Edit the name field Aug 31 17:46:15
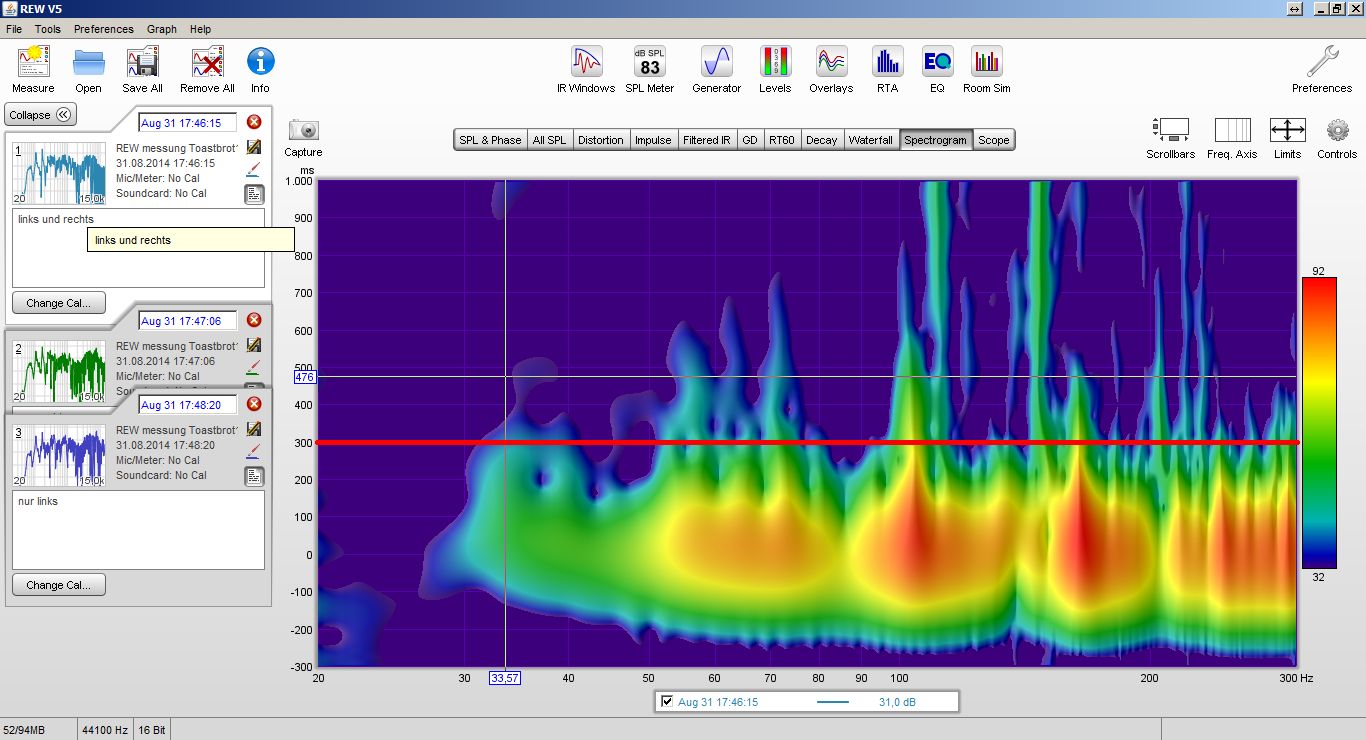The width and height of the screenshot is (1366, 740). (188, 123)
